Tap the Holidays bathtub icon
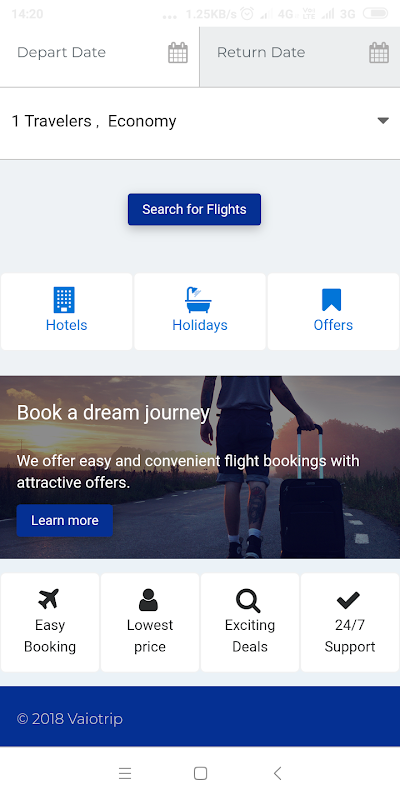 click(x=198, y=299)
